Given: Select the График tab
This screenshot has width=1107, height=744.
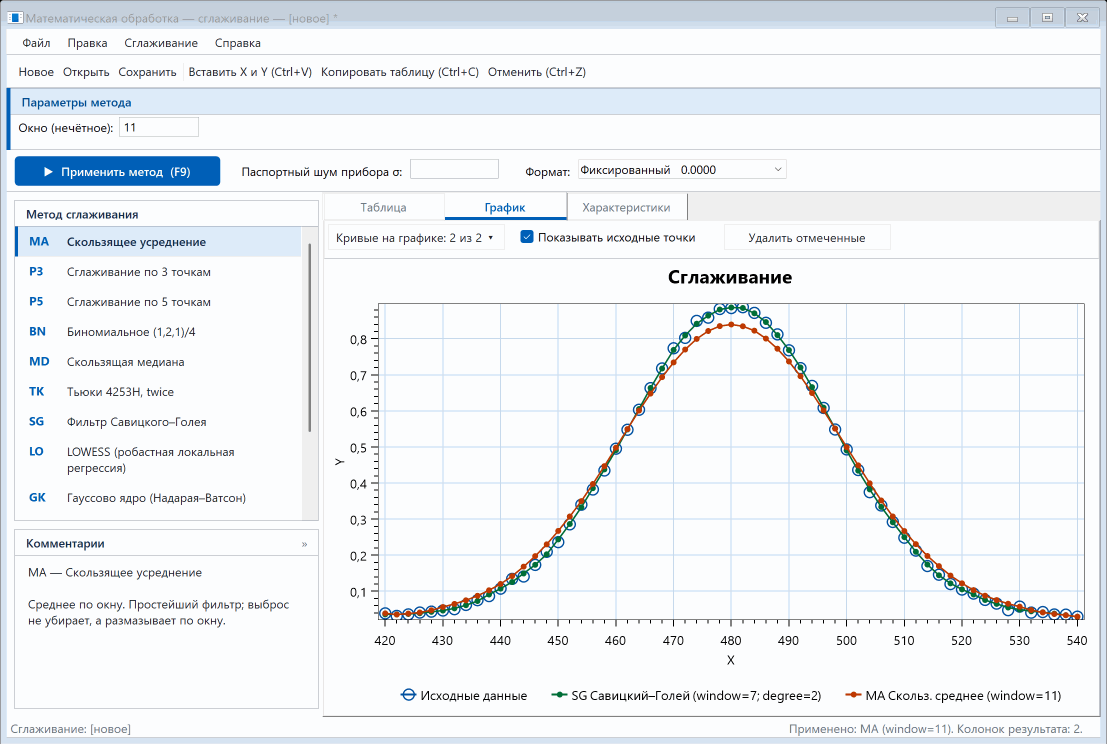Looking at the screenshot, I should pos(505,208).
